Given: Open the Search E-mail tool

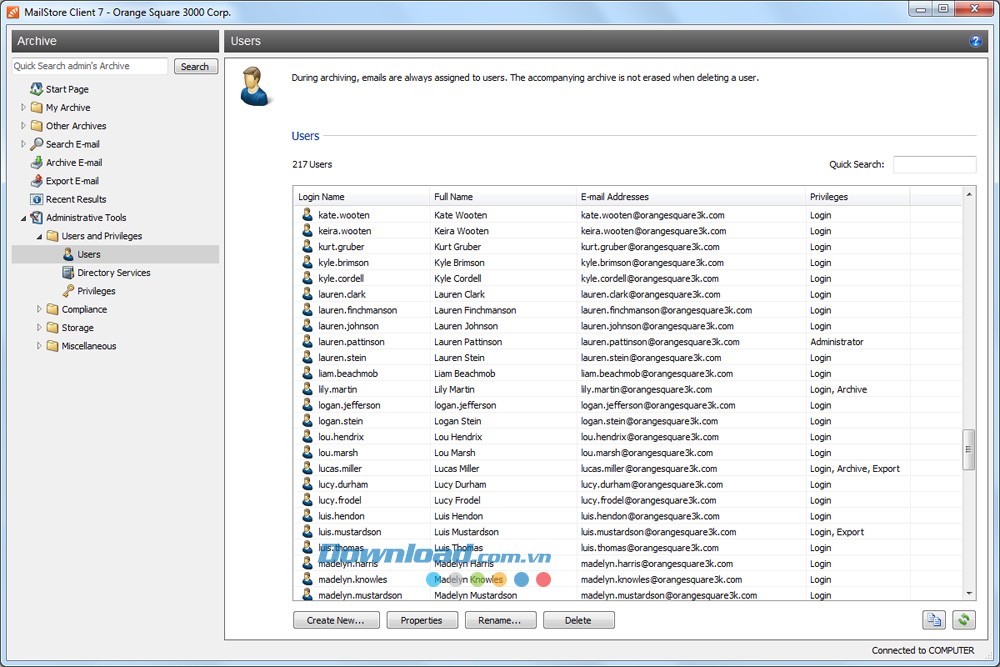Looking at the screenshot, I should point(75,144).
